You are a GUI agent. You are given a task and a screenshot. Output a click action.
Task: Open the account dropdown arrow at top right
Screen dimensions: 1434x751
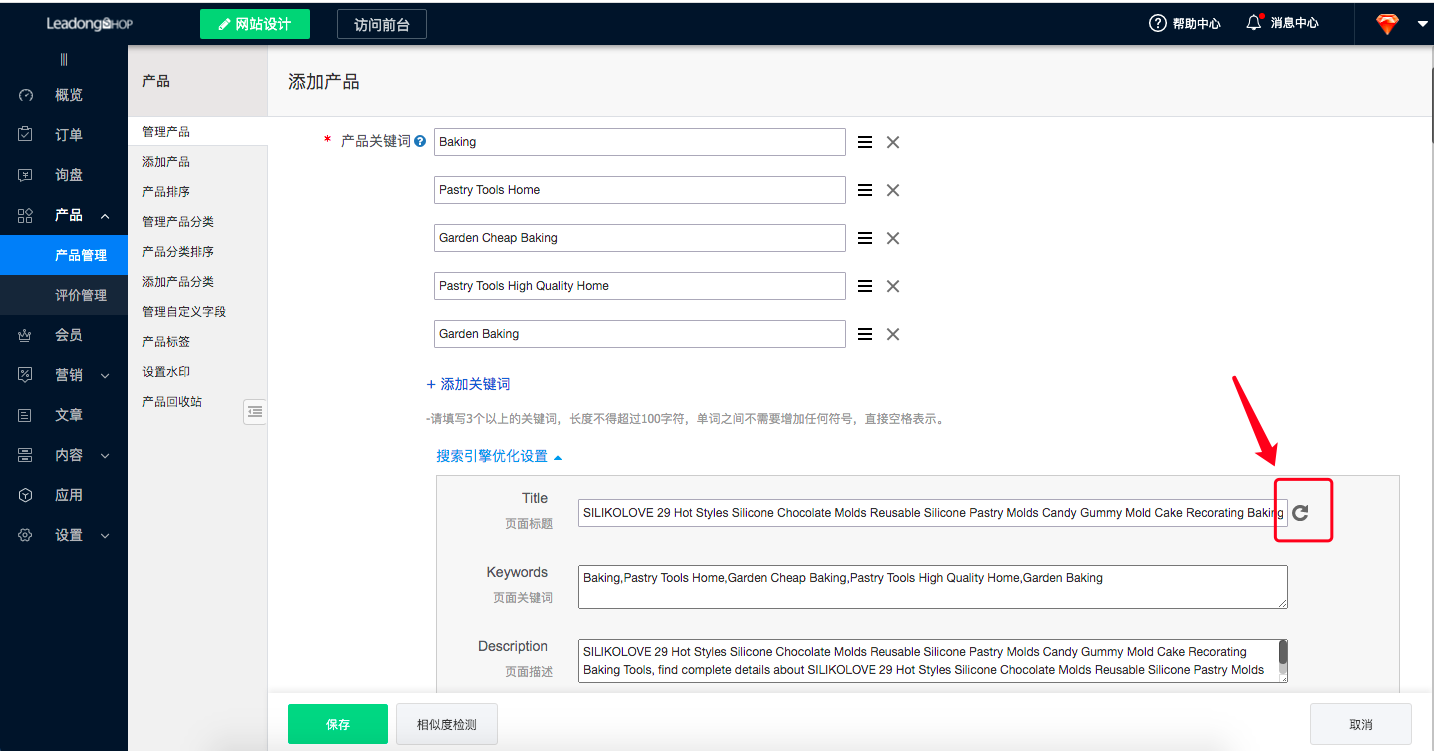pos(1422,24)
